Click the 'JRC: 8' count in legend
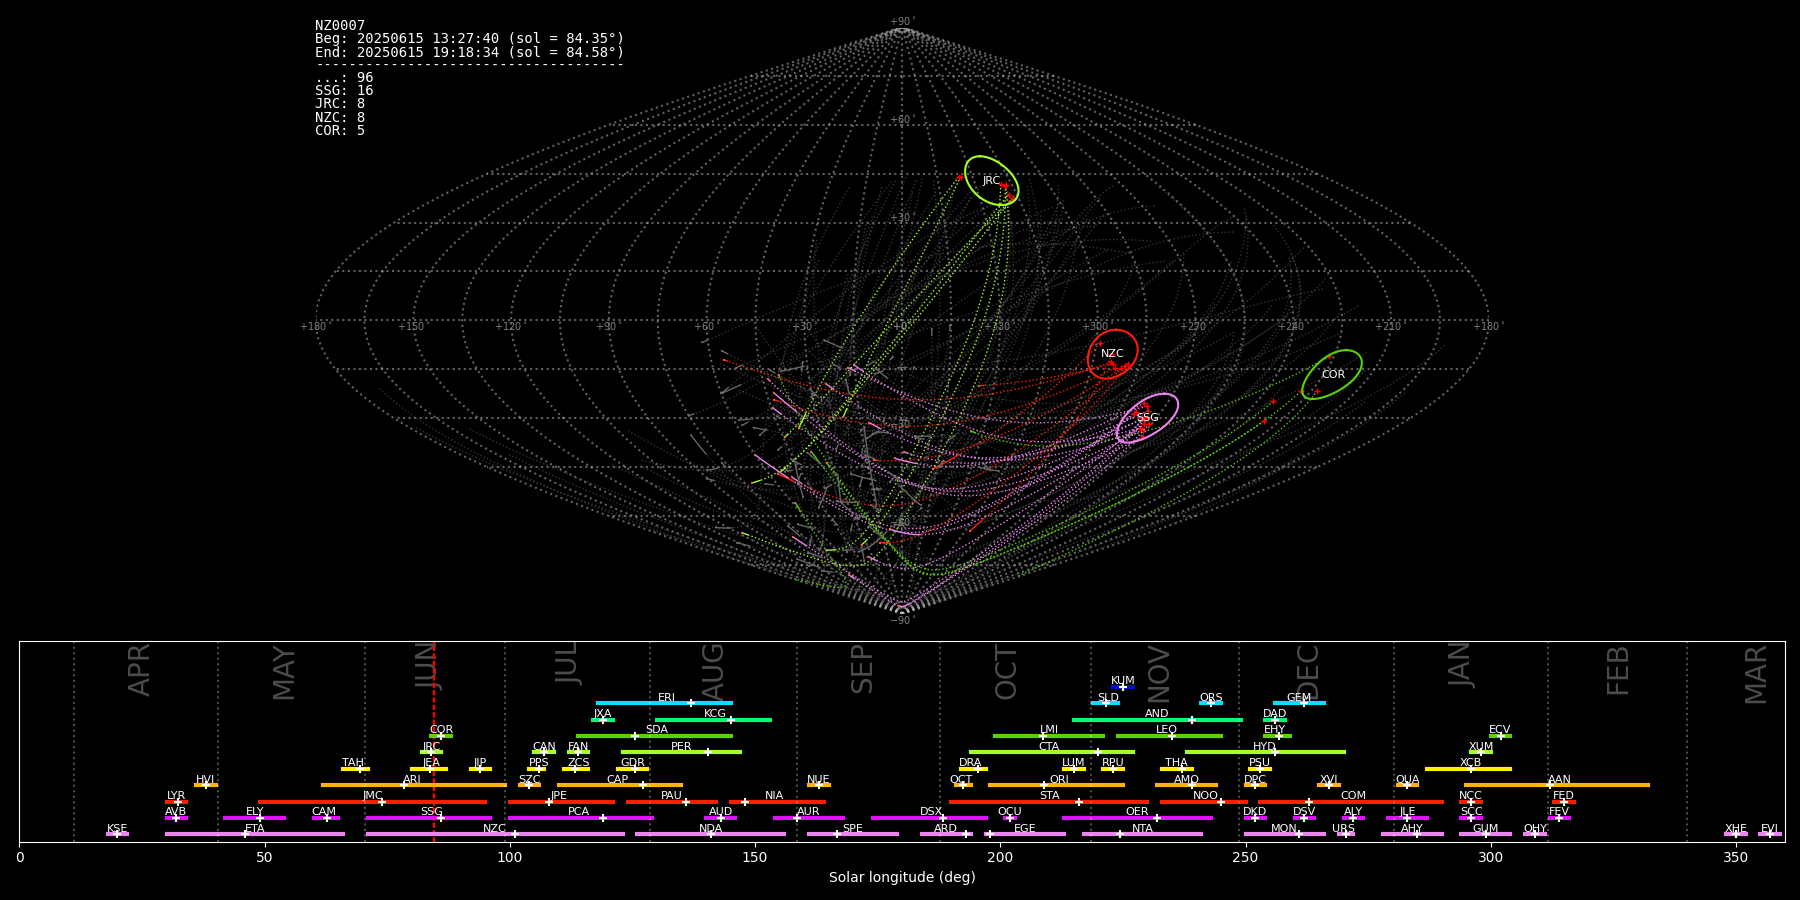 pyautogui.click(x=340, y=104)
